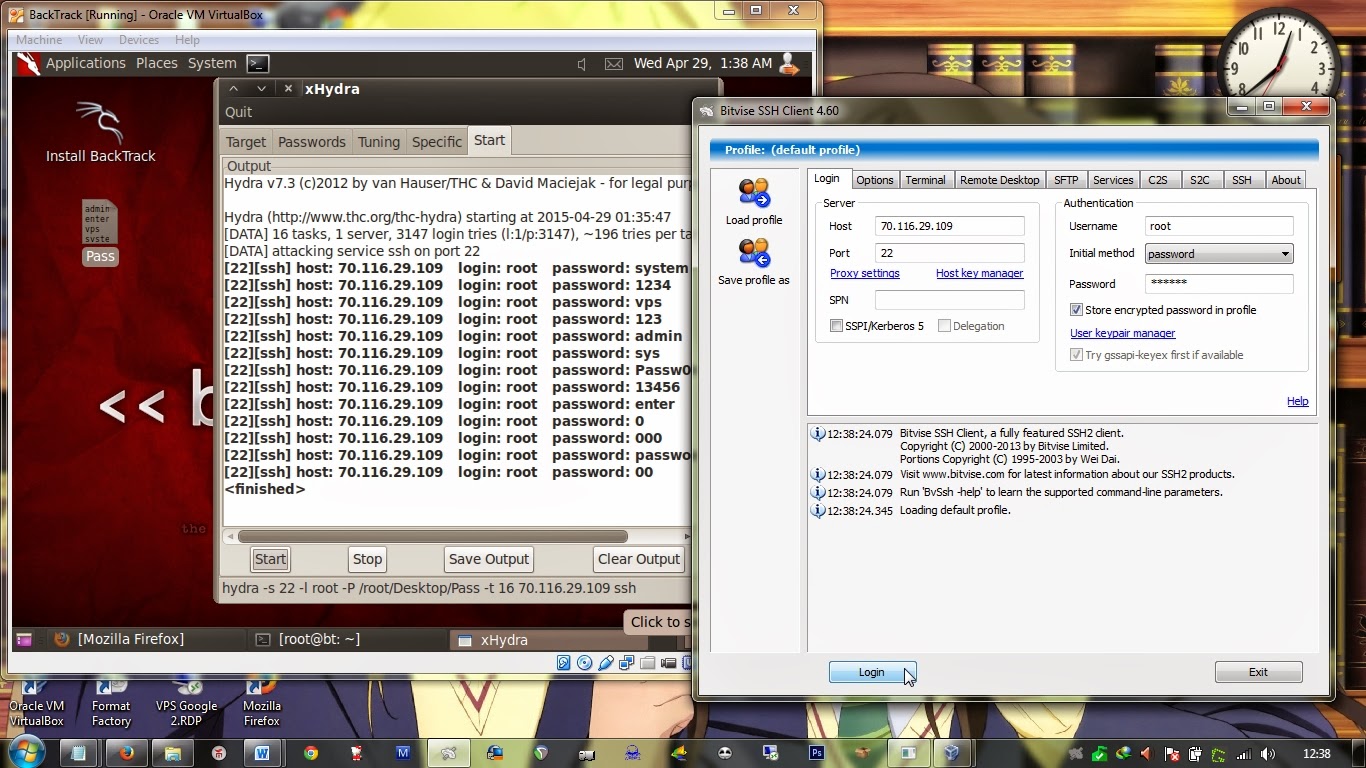The height and width of the screenshot is (768, 1366).
Task: Click the VirtualBox USB status icon
Action: click(x=606, y=662)
